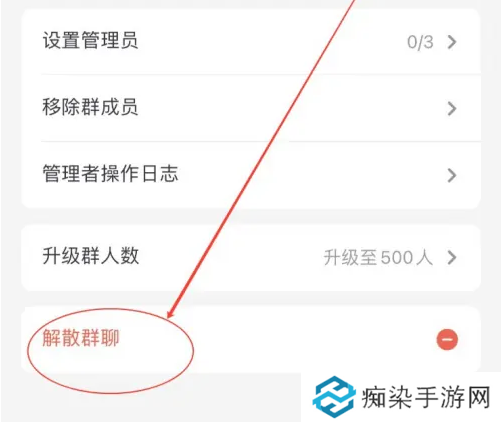Click the 痴染手游网 hexagon logo icon
Screen dimensions: 501x422
[334, 397]
